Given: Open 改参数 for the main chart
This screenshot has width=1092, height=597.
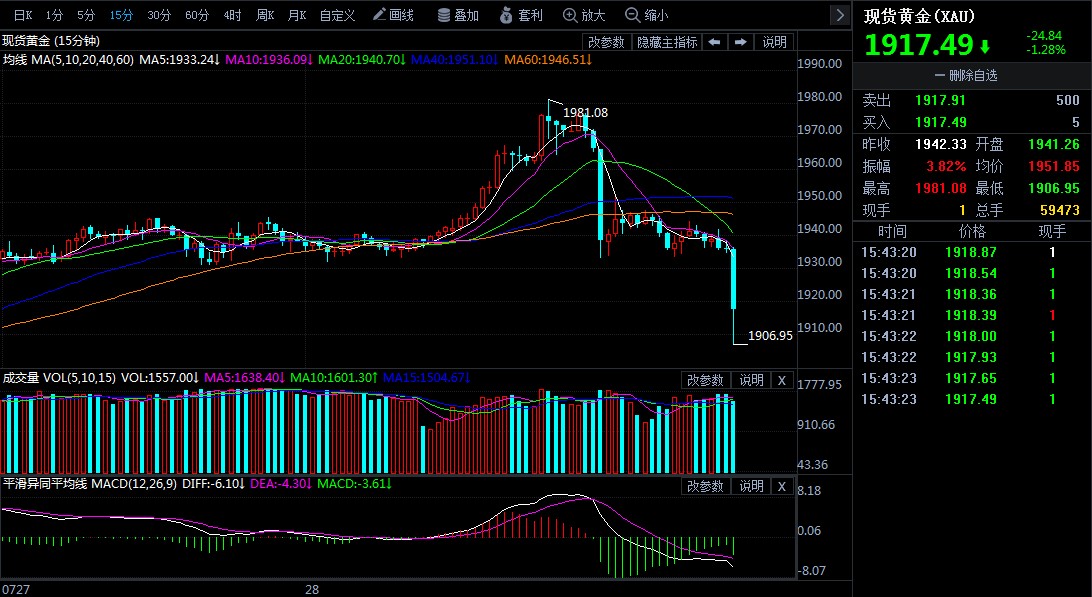Looking at the screenshot, I should 607,42.
